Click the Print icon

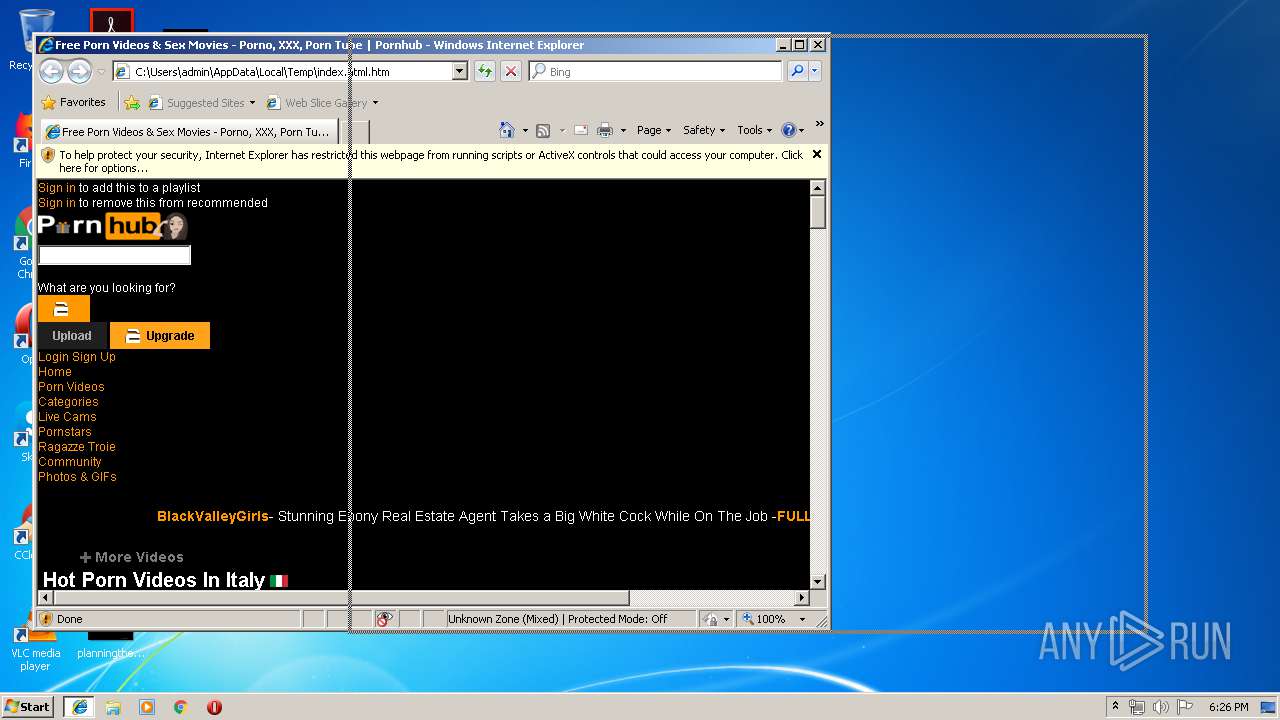coord(605,130)
